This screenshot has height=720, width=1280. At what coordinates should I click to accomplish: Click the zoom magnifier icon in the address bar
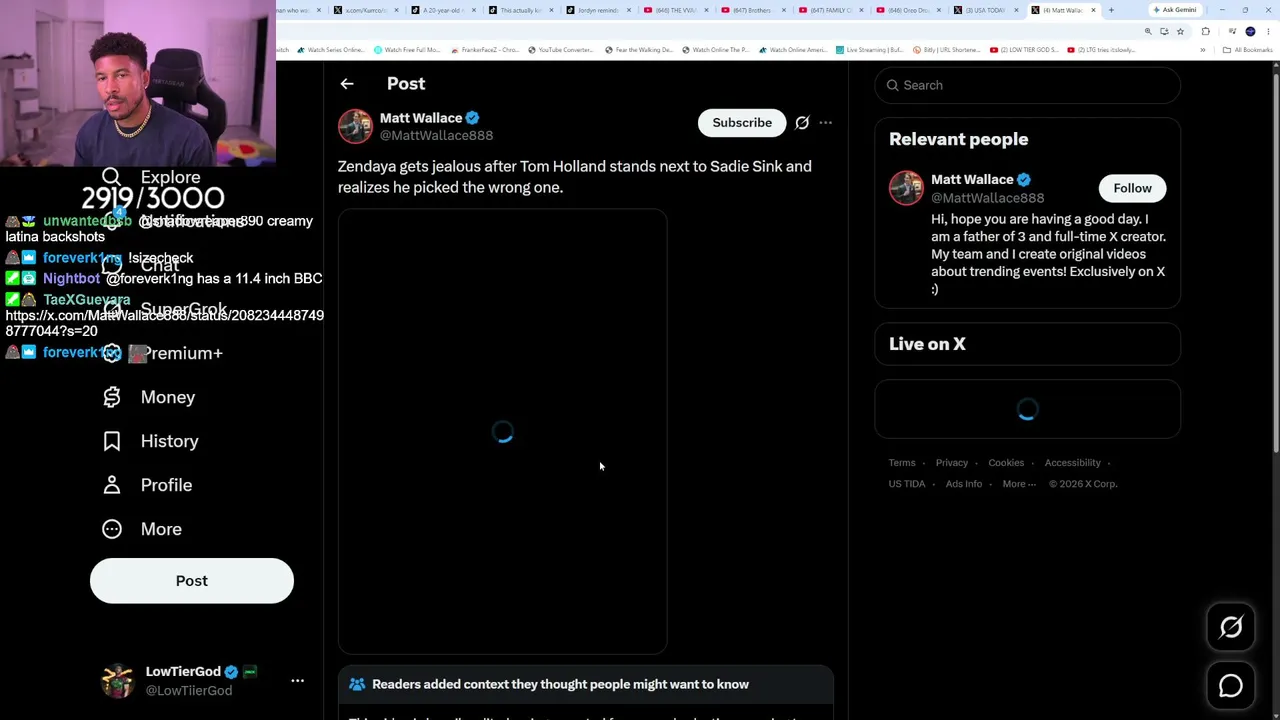coord(1148,31)
